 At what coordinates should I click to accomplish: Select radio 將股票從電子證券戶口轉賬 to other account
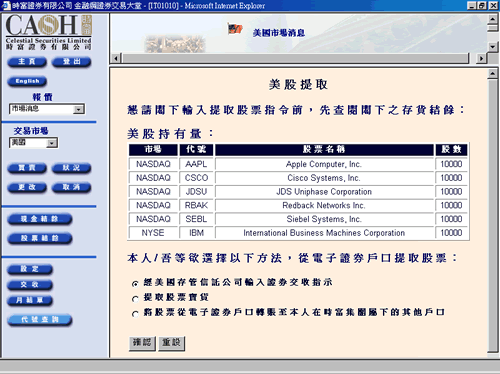[135, 314]
